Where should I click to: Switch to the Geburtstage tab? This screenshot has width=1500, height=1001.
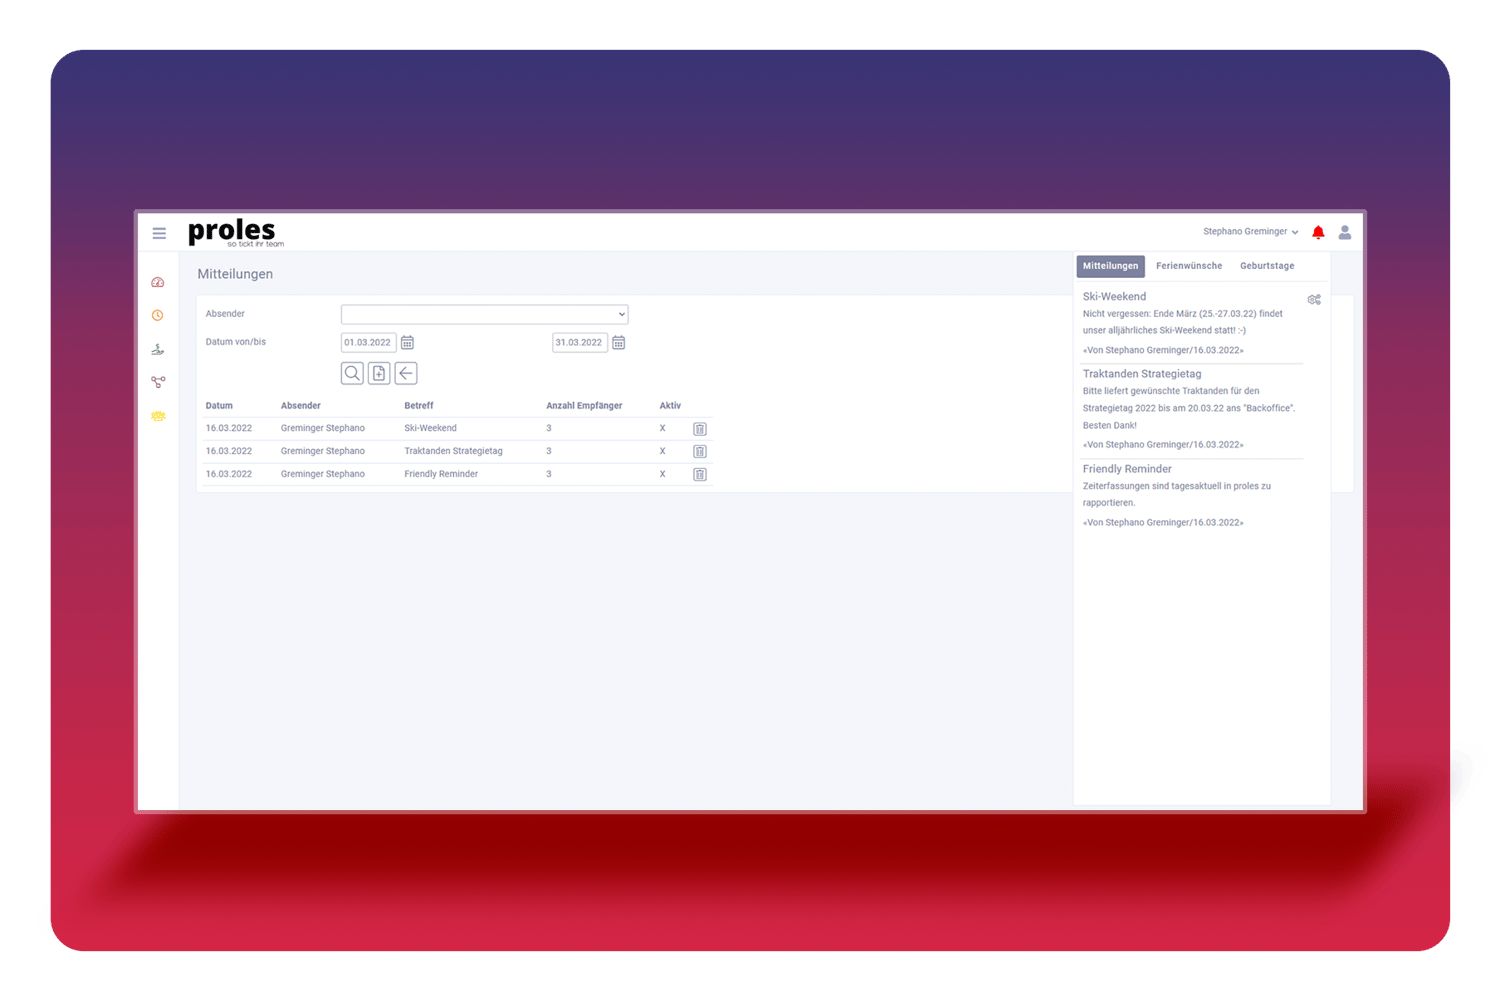tap(1267, 266)
